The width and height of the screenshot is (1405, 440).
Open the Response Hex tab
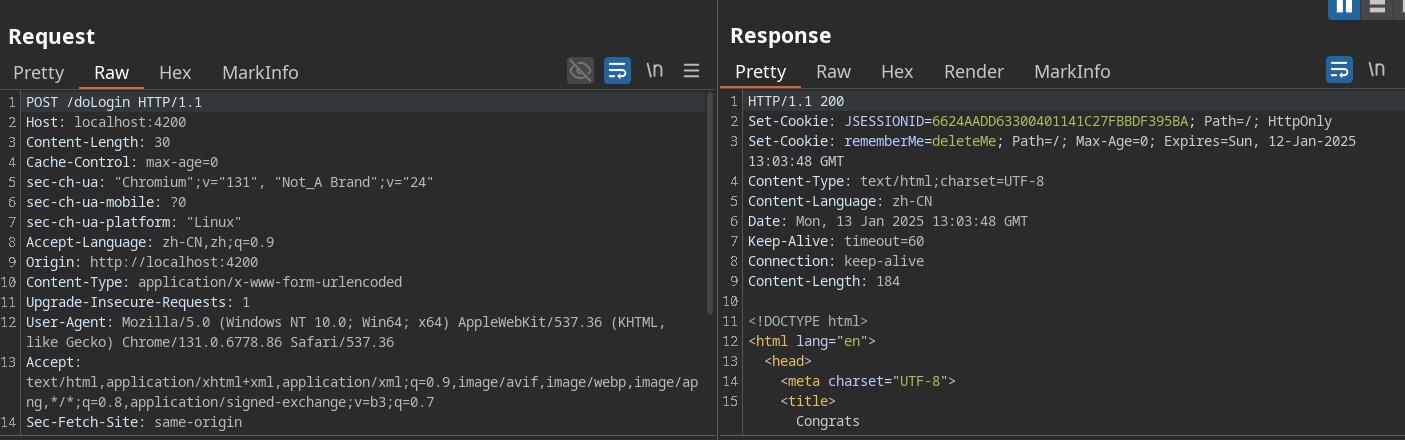coord(897,71)
